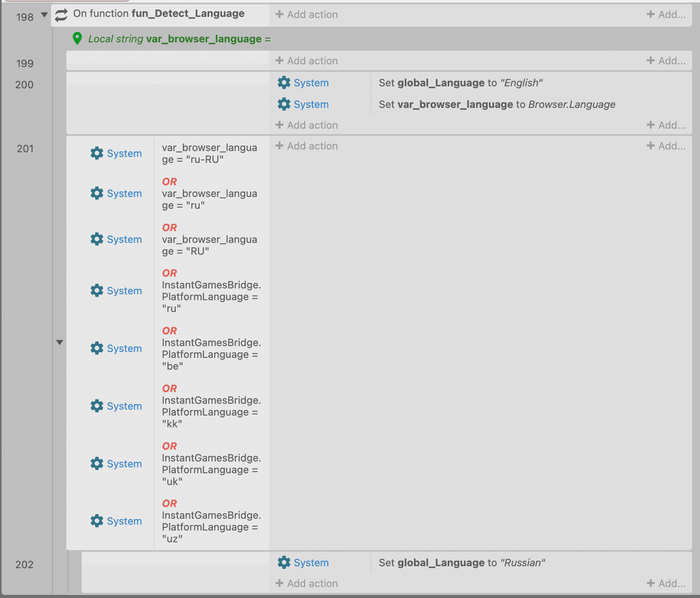Click System gear icon for Set var_browser_language action
This screenshot has height=598, width=700.
click(284, 104)
